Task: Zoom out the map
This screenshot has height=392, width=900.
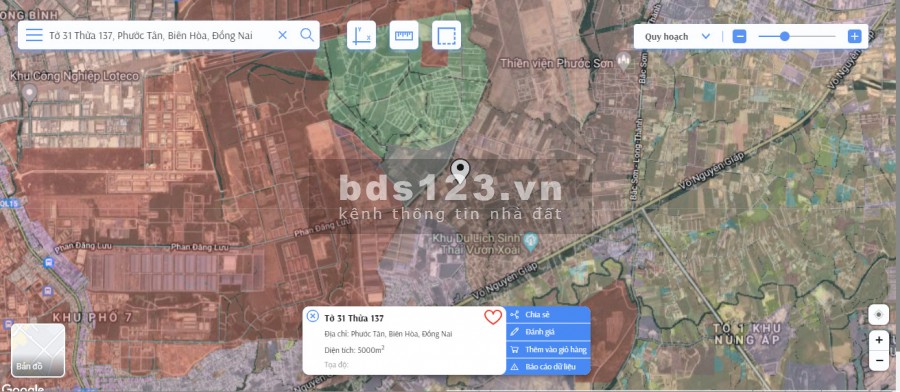Action: coord(879,360)
